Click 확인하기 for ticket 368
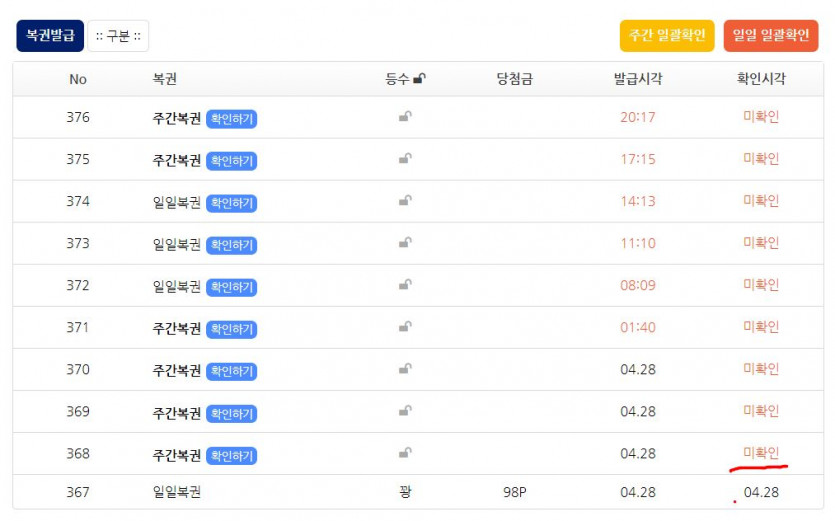 click(232, 455)
